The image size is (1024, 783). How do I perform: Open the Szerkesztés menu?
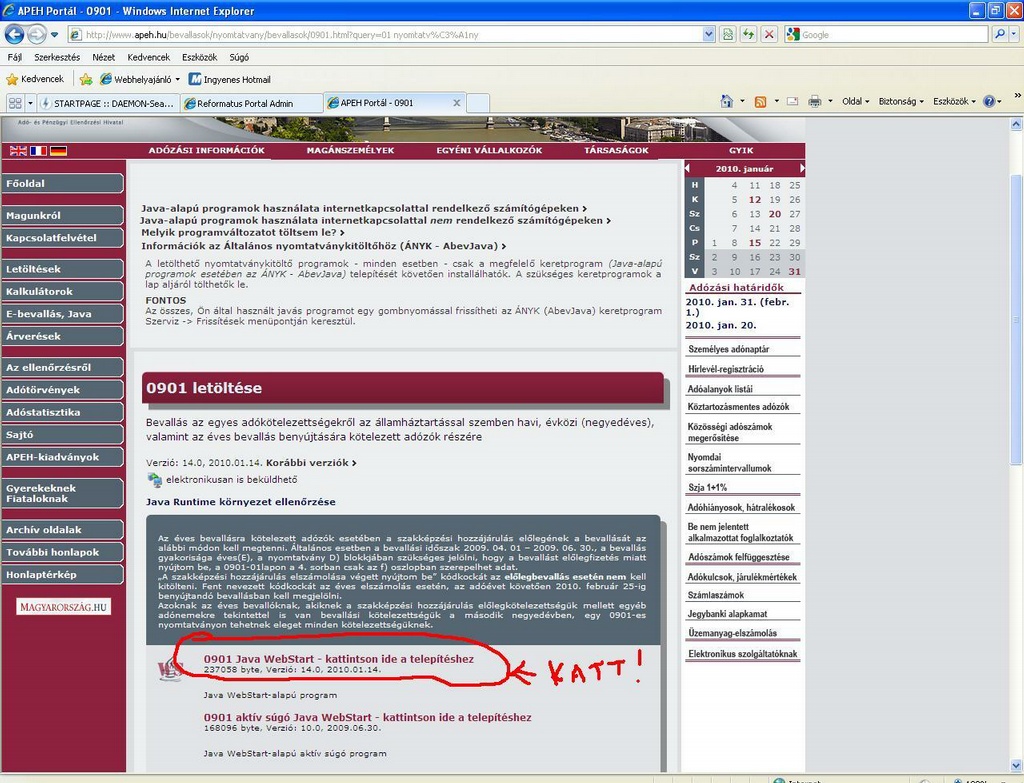coord(57,57)
